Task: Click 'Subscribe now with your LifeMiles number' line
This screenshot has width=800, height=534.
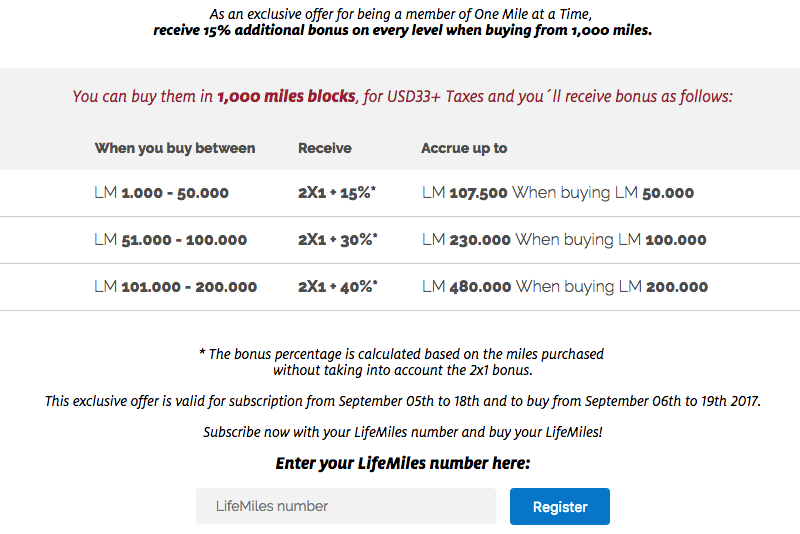Action: 403,433
